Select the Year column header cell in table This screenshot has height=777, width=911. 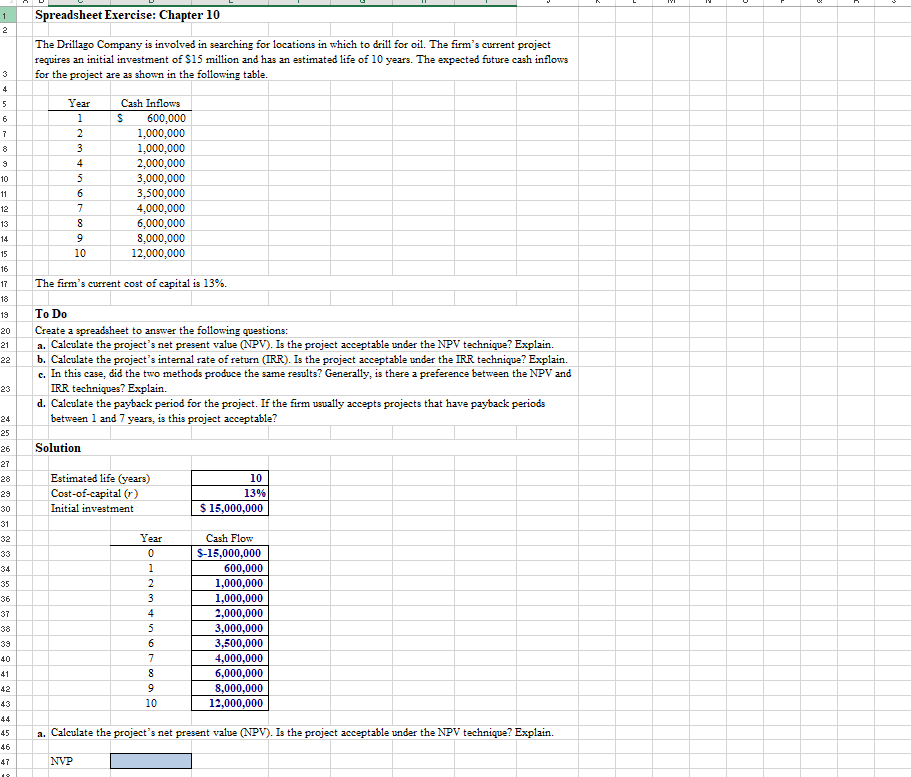79,103
